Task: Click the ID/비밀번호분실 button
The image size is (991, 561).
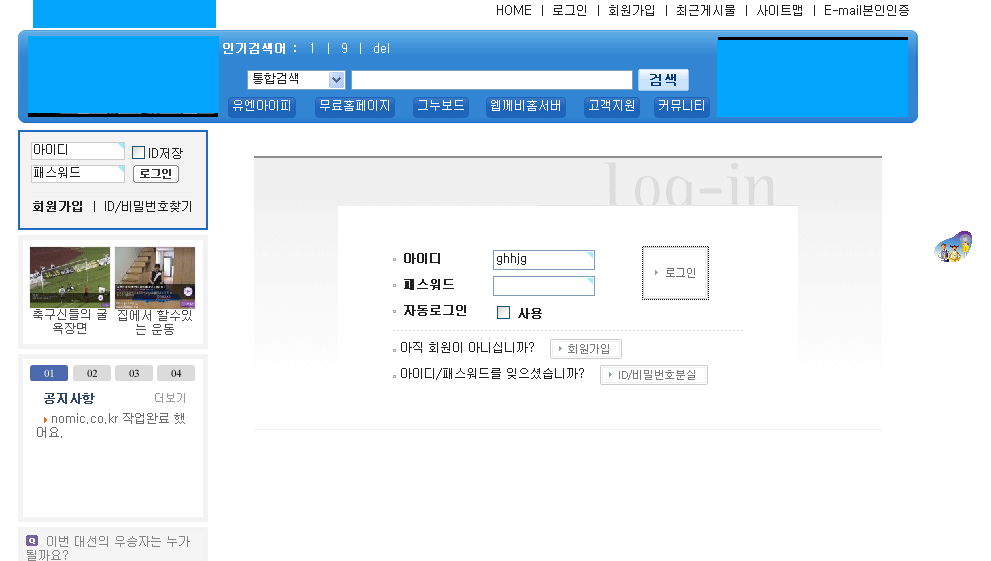Action: click(654, 375)
